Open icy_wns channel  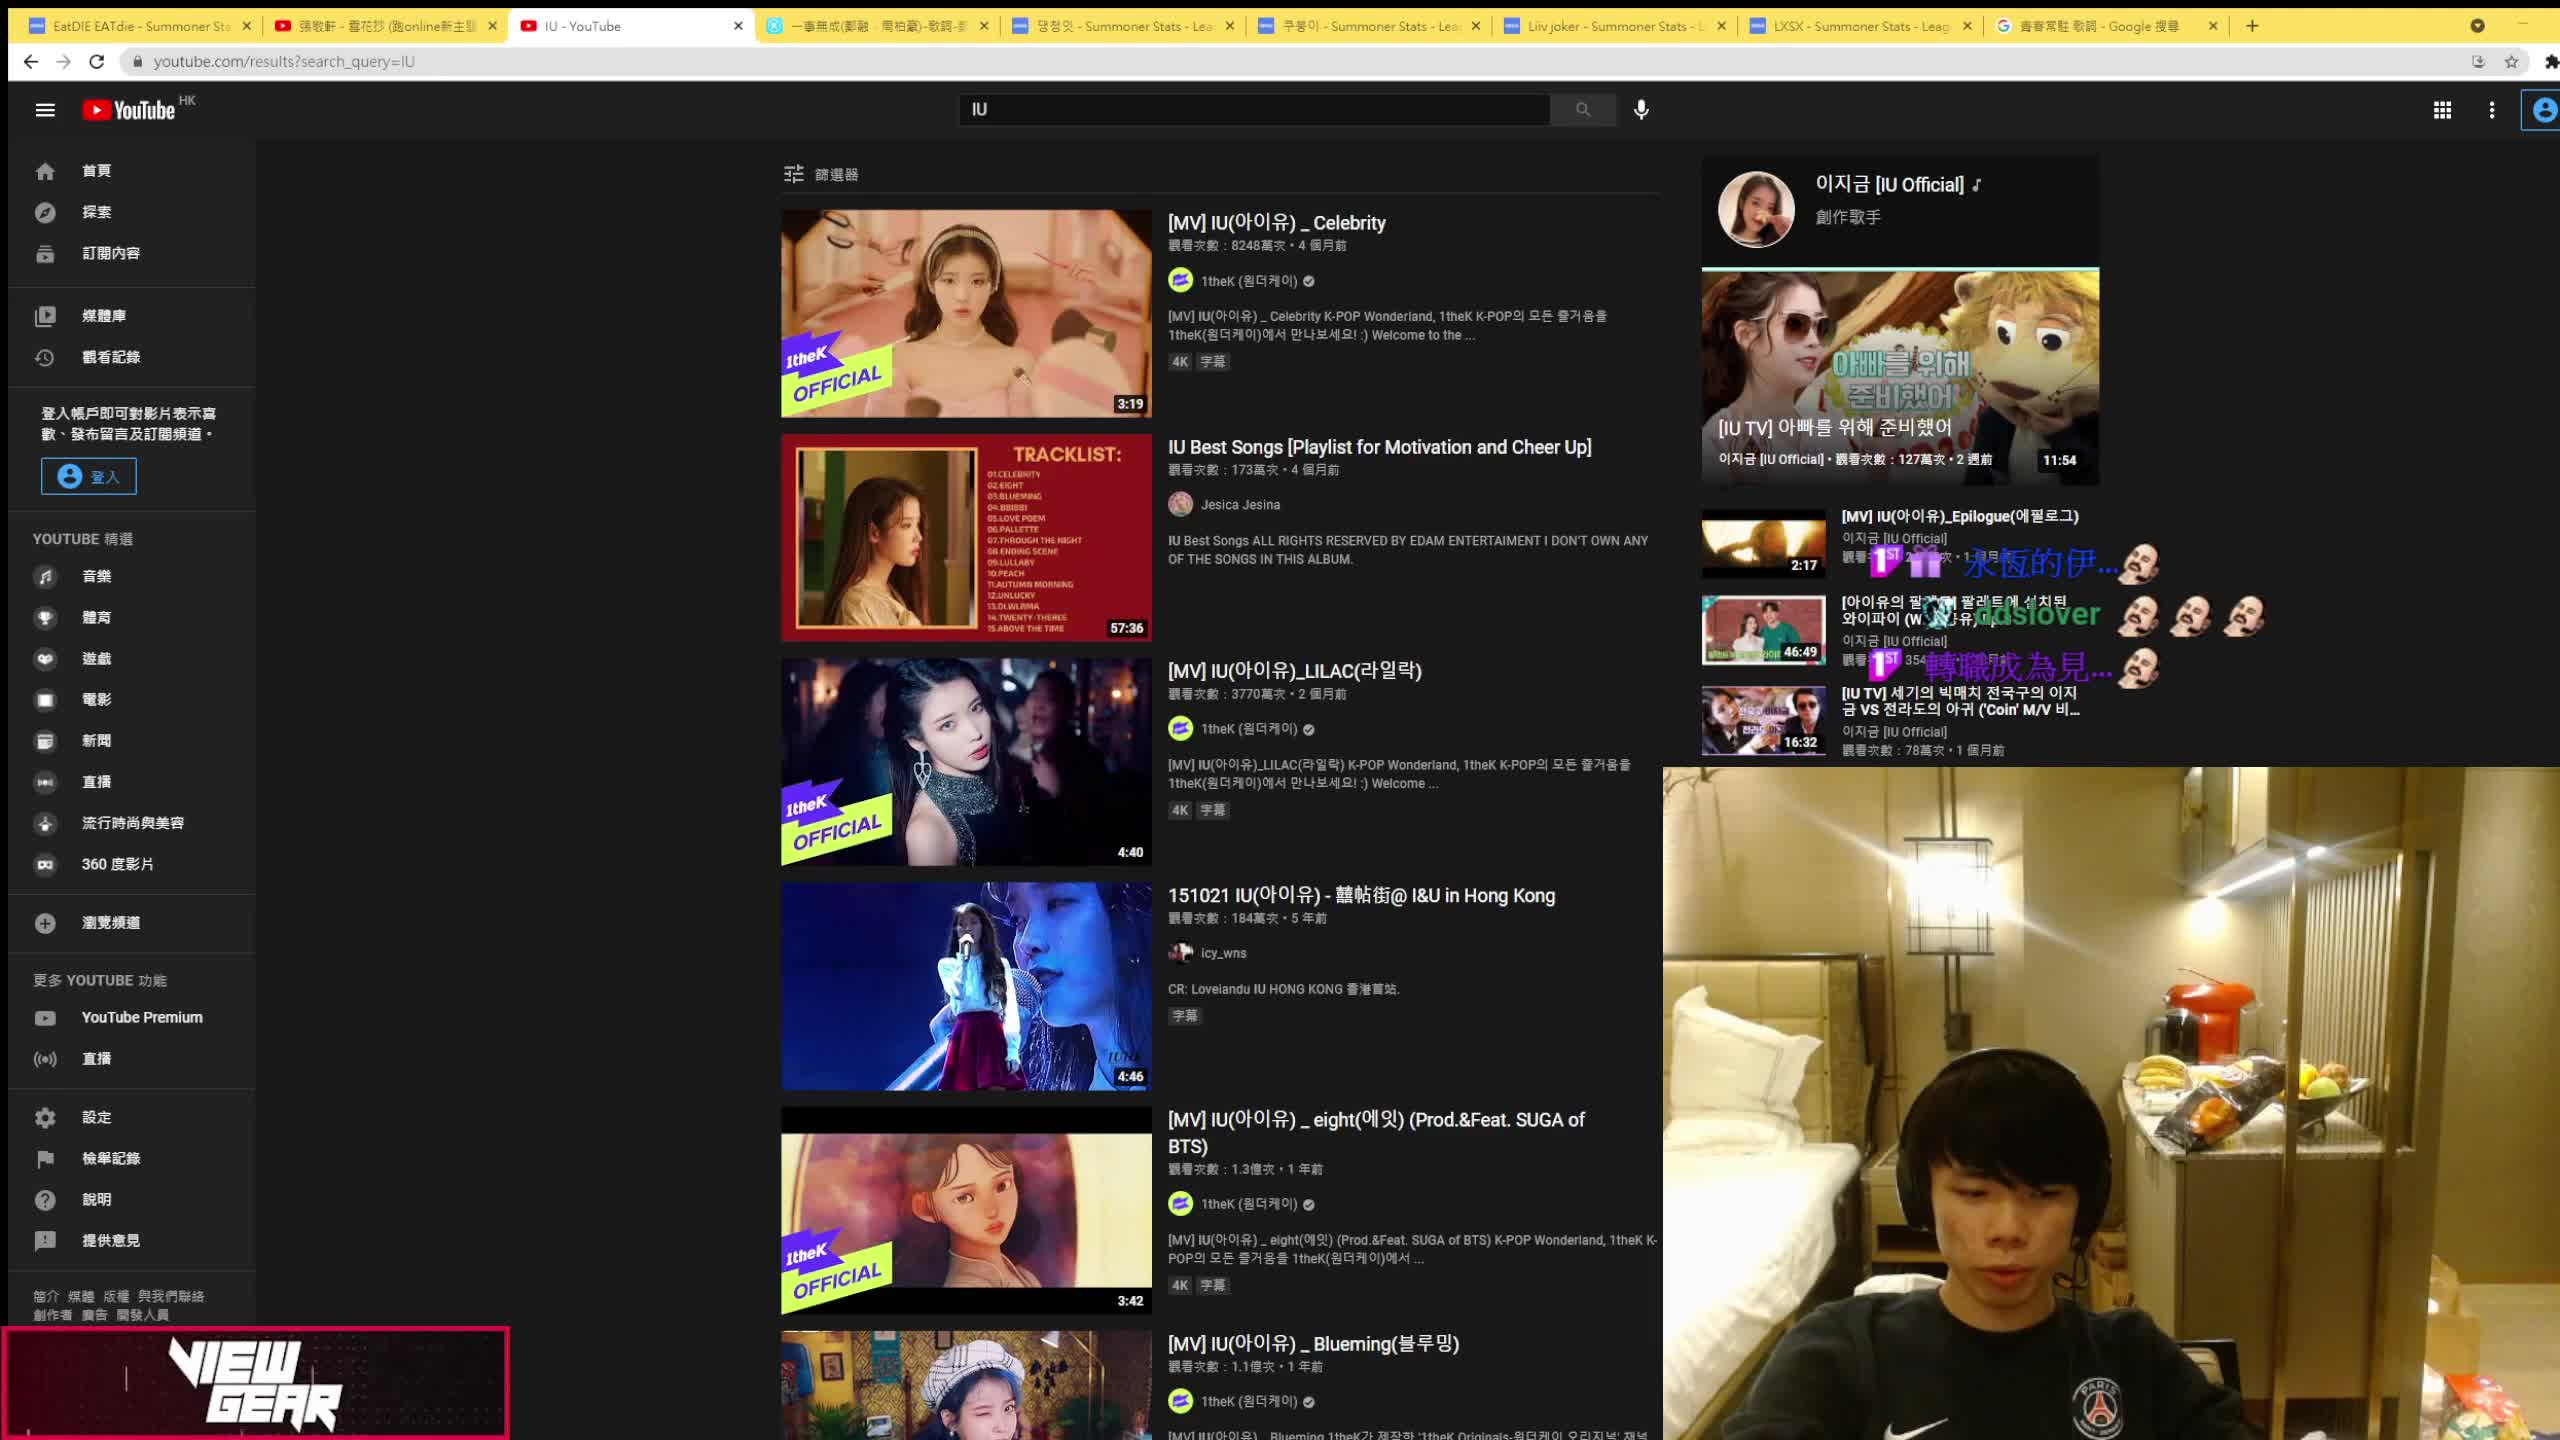pos(1223,953)
